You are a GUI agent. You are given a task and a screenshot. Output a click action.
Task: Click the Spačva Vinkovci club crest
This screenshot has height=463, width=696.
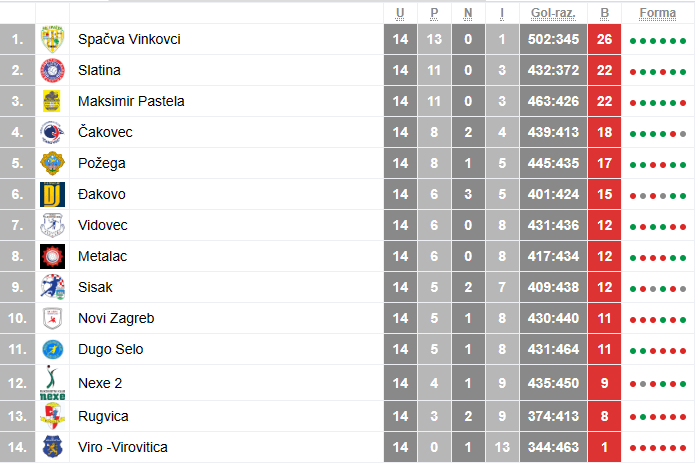coord(51,39)
